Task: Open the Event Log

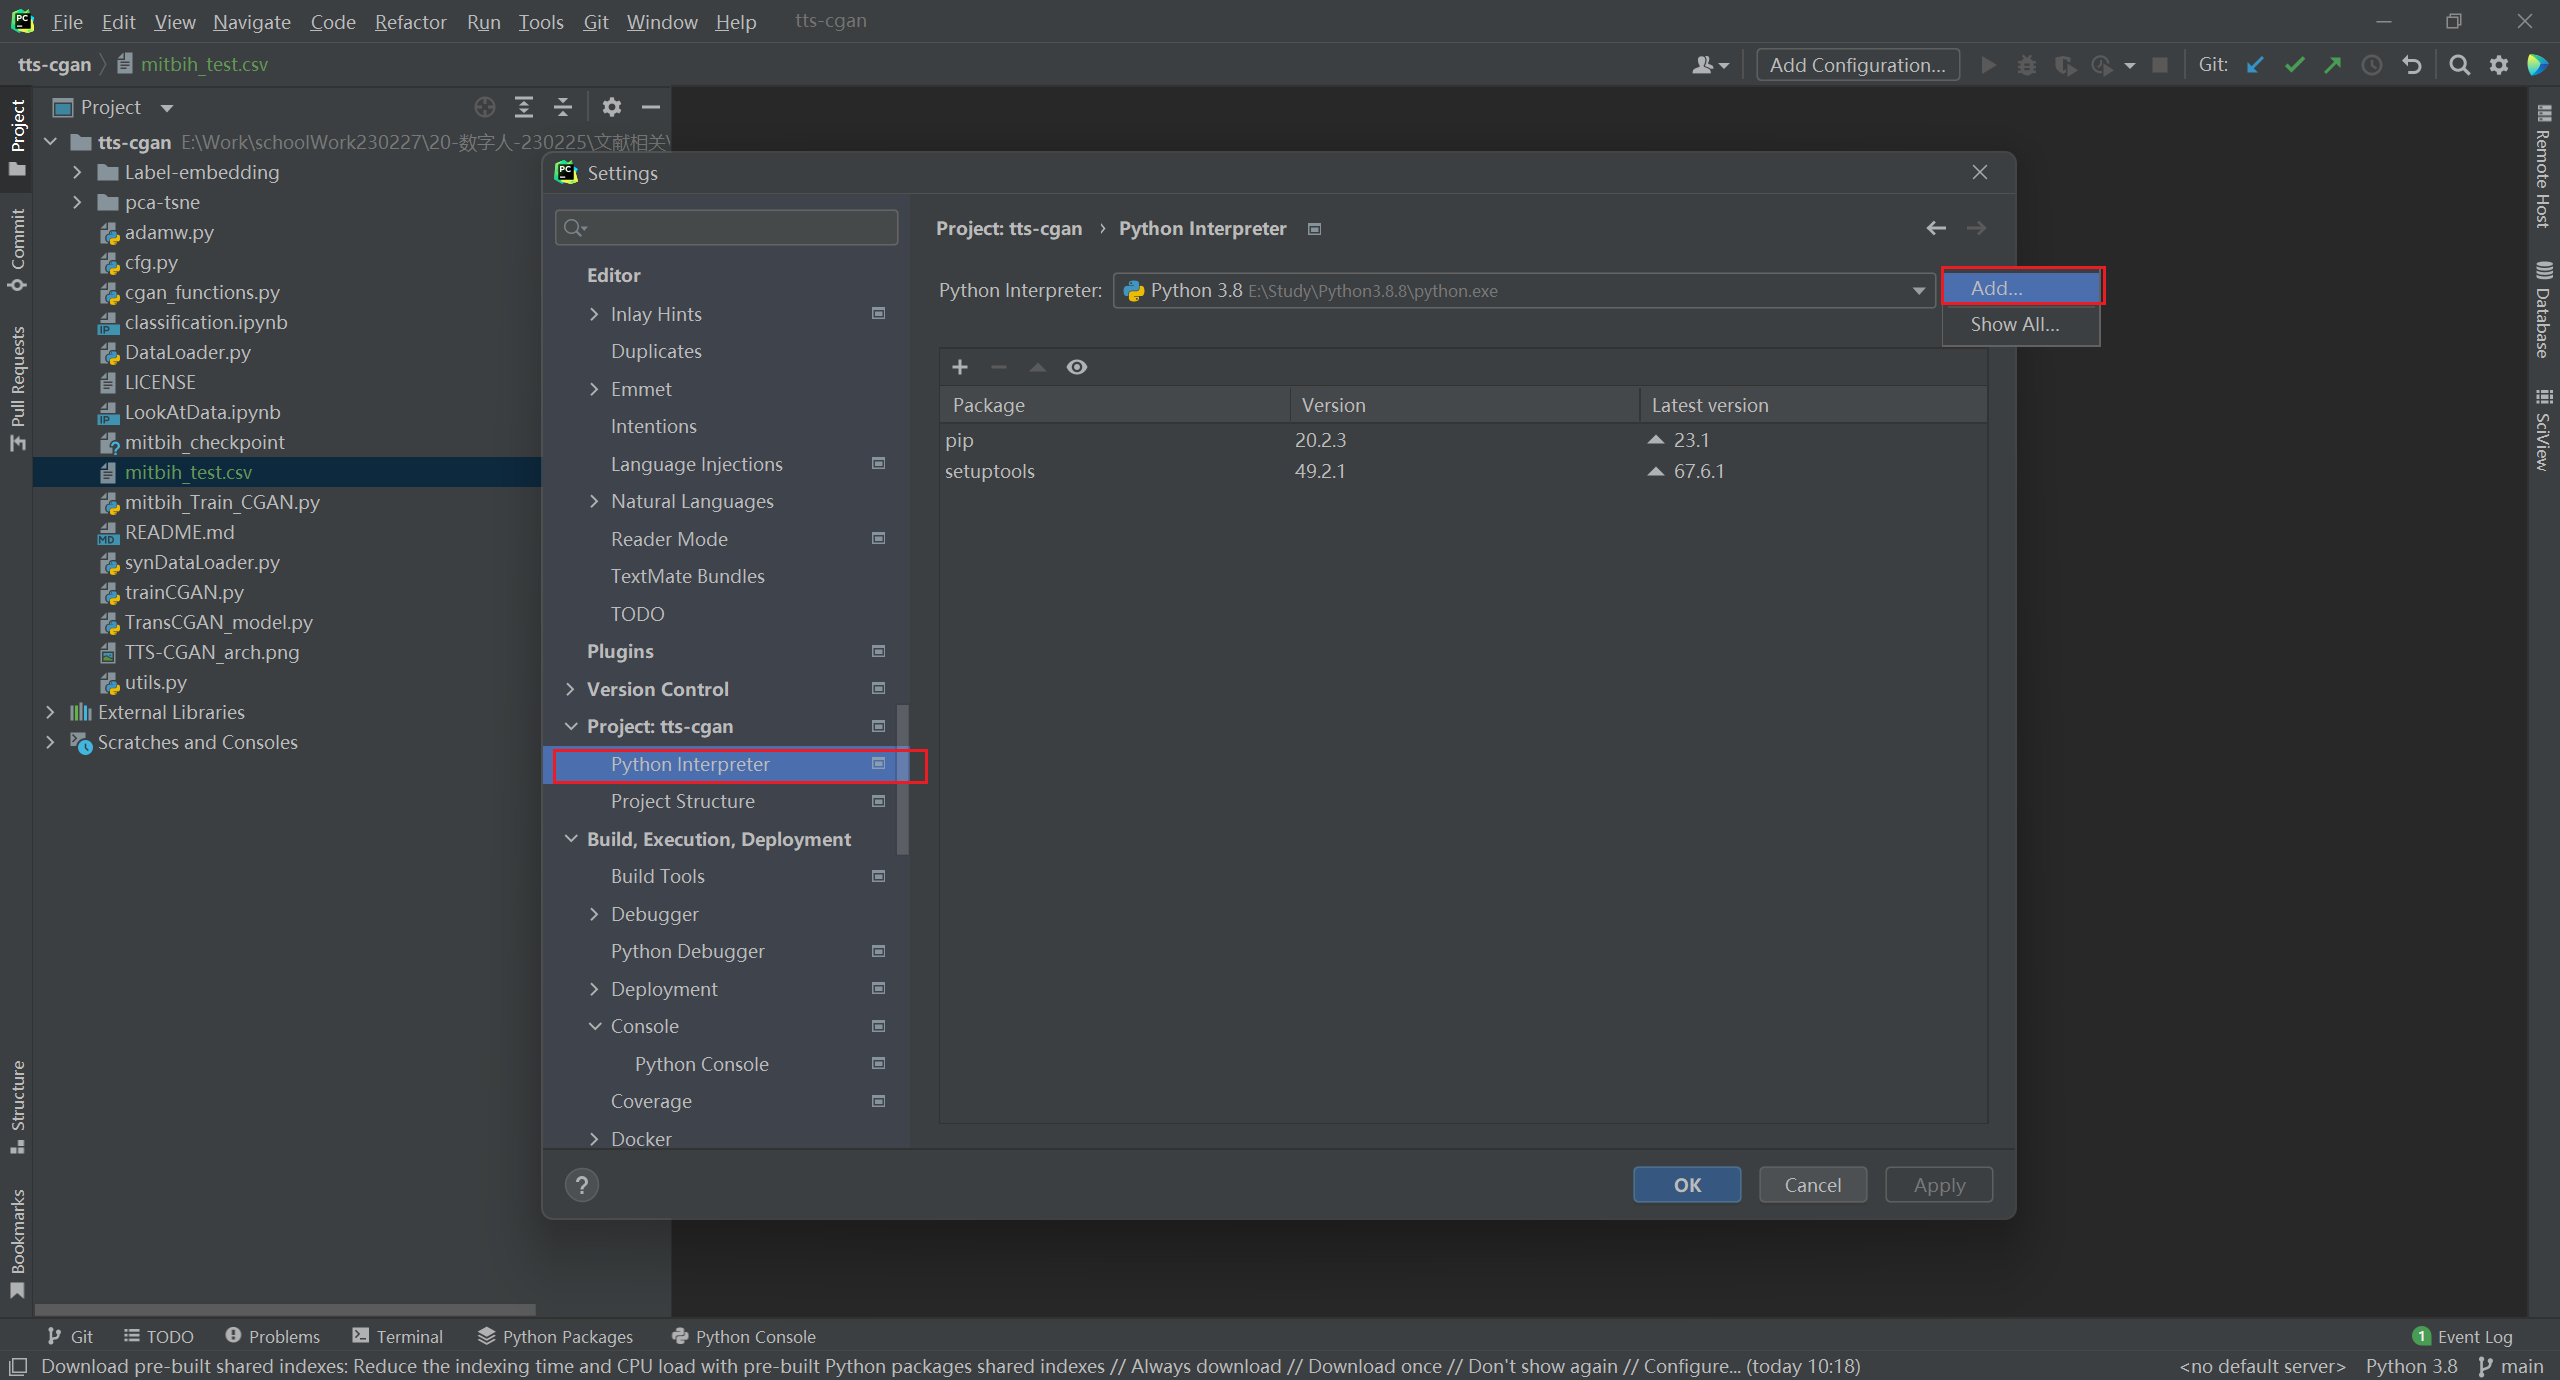Action: (x=2462, y=1336)
